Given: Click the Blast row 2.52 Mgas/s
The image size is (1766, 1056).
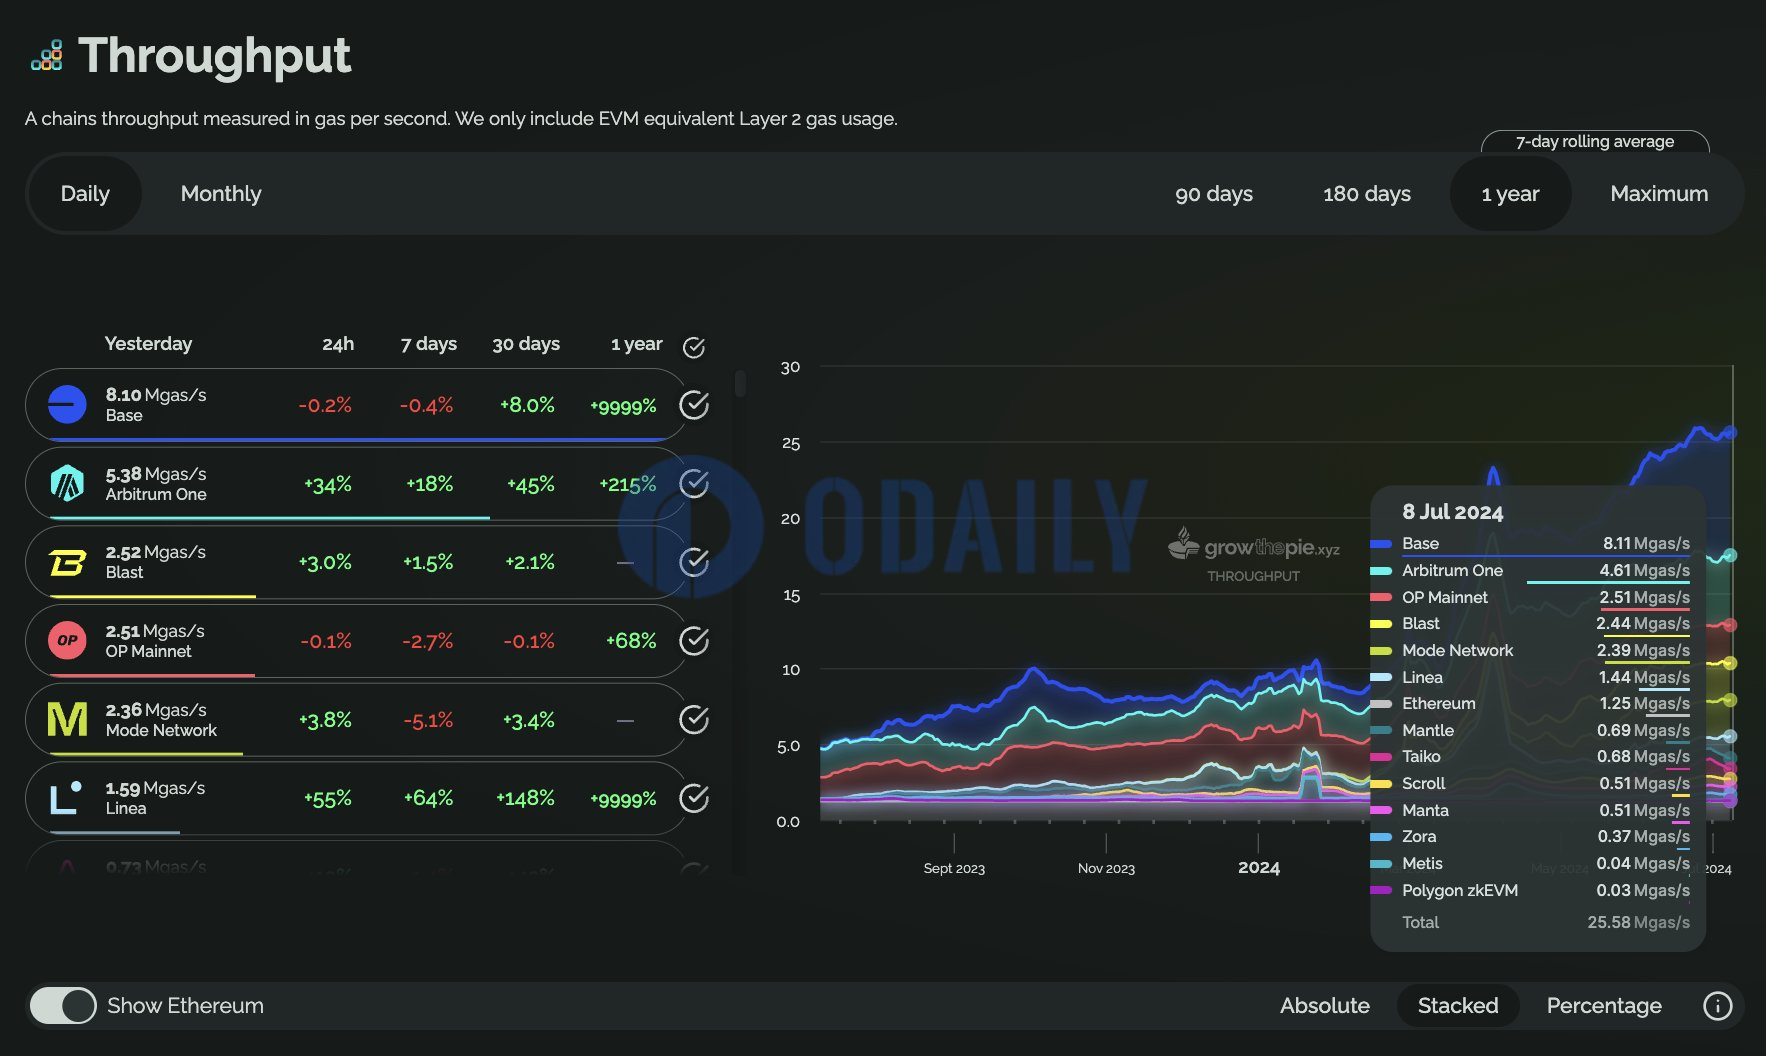Looking at the screenshot, I should (355, 562).
